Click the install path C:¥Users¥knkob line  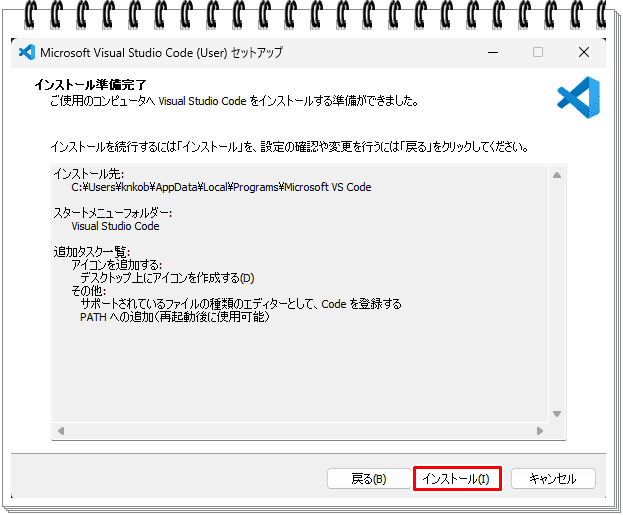point(221,187)
